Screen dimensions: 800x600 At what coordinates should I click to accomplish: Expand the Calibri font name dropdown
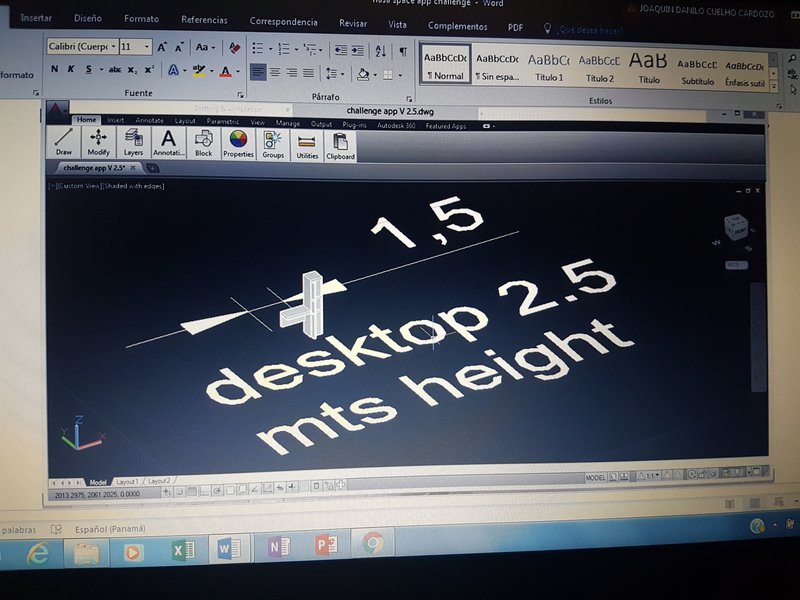(113, 47)
